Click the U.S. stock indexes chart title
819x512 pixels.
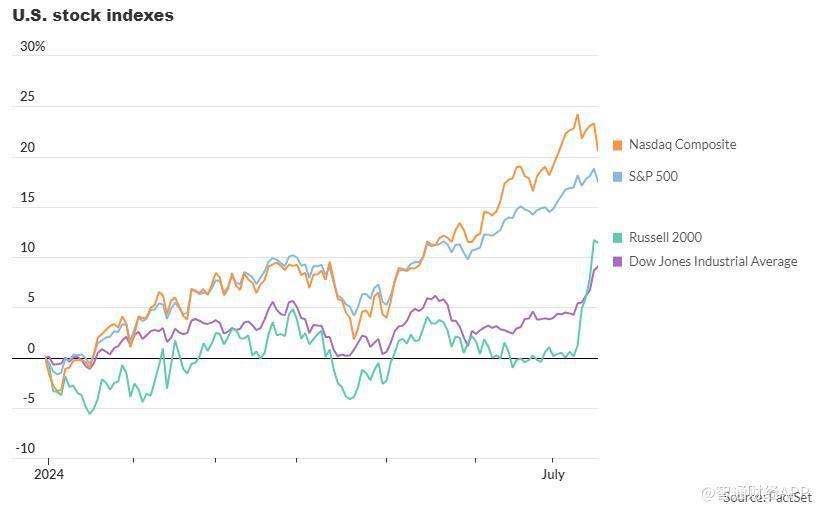coord(93,16)
